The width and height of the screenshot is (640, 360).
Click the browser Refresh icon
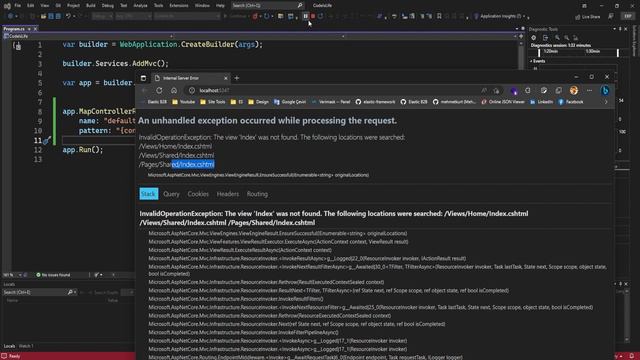coord(159,90)
